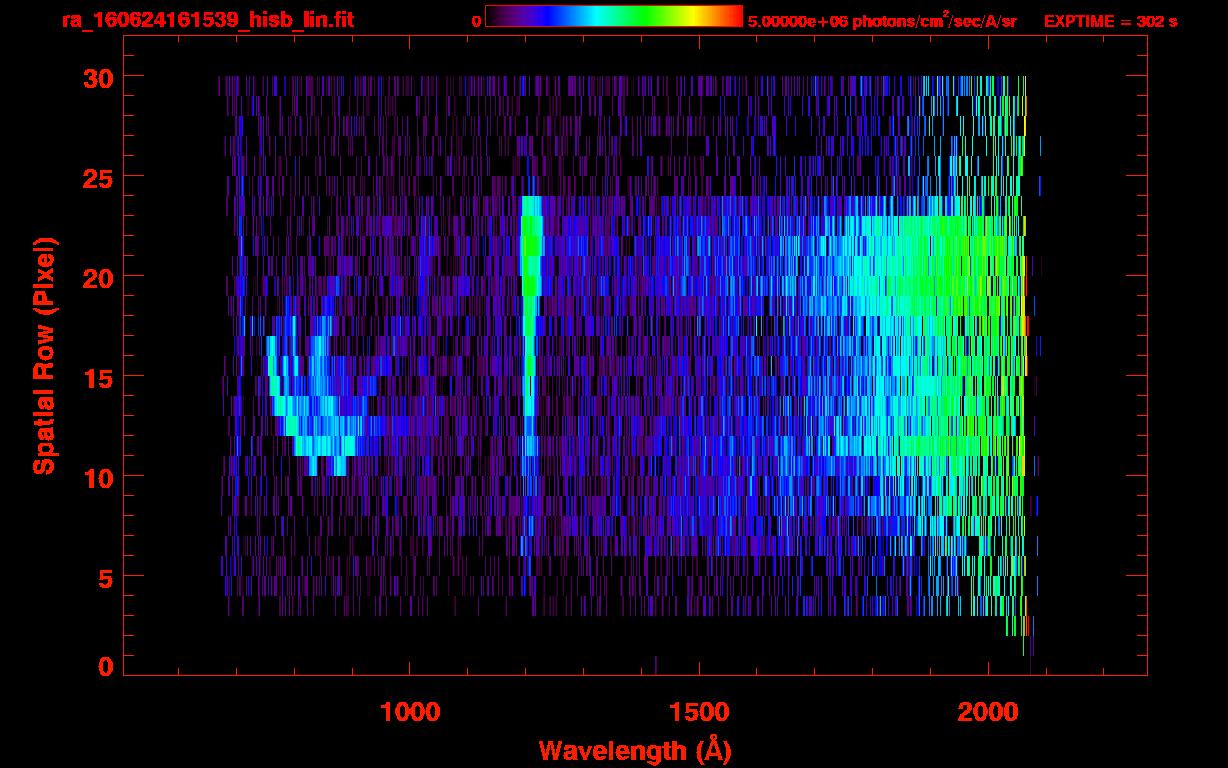Image resolution: width=1228 pixels, height=768 pixels.
Task: Click the Spatial Row (Pixel) axis title
Action: click(x=44, y=355)
